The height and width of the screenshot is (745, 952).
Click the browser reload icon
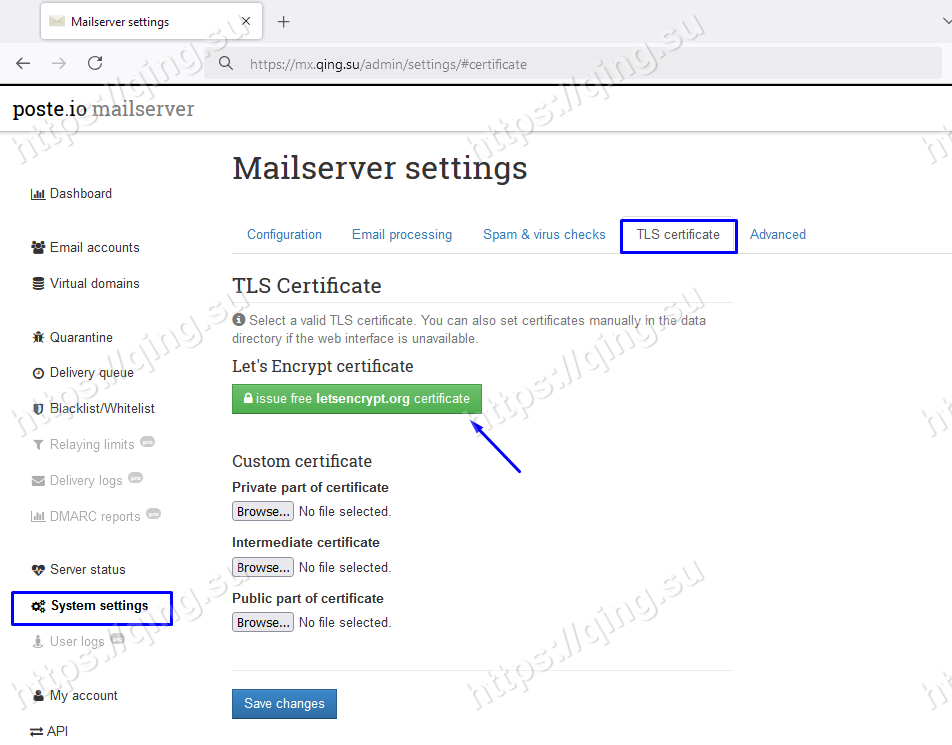(x=95, y=63)
